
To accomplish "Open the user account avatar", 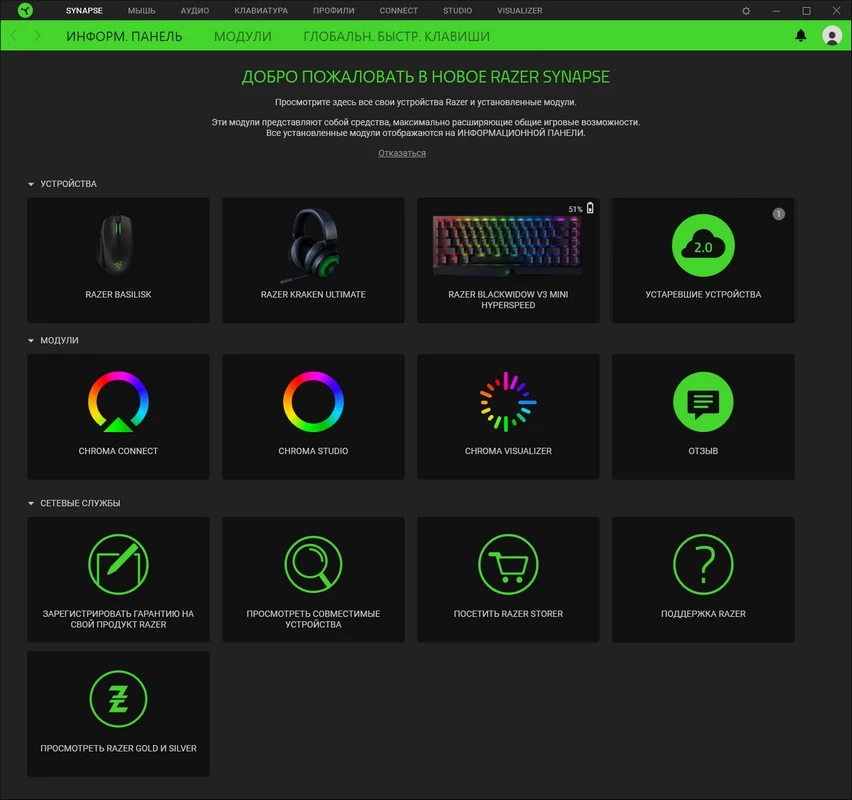I will (x=832, y=36).
